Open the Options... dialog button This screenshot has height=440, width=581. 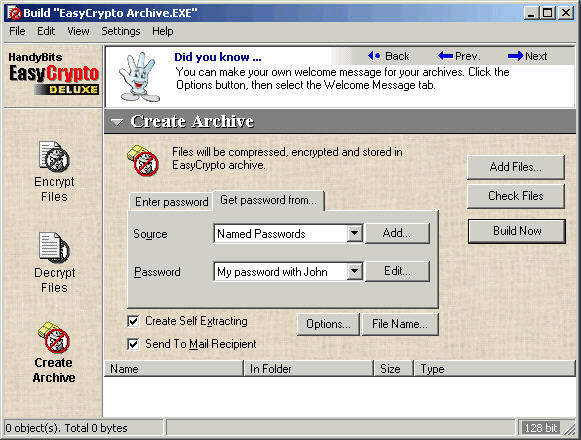(328, 324)
